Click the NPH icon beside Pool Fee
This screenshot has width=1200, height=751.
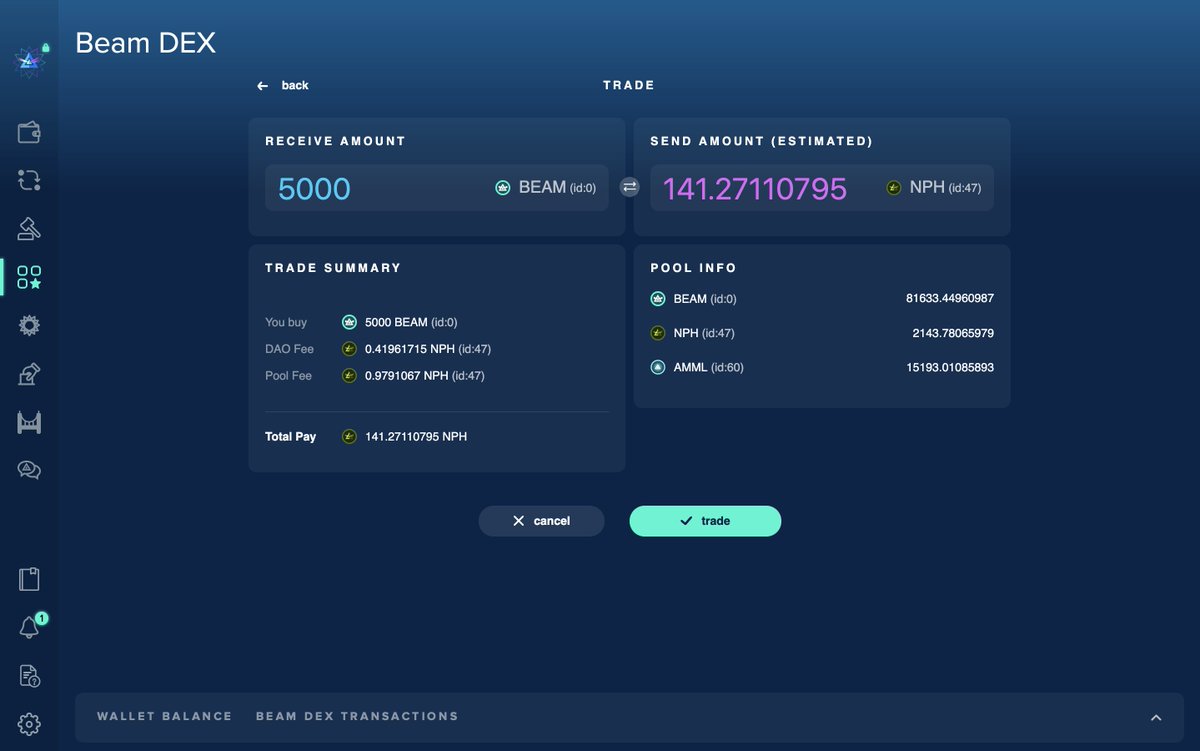click(349, 376)
